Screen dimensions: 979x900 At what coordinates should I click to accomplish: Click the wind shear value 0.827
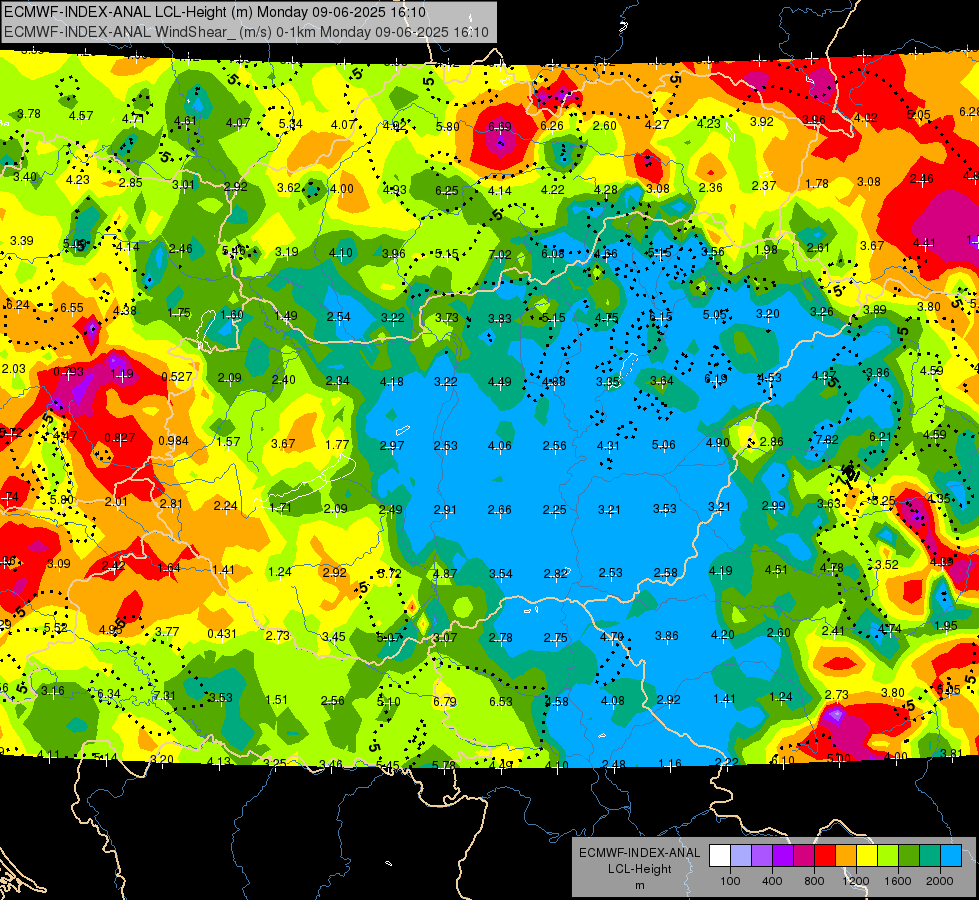119,438
